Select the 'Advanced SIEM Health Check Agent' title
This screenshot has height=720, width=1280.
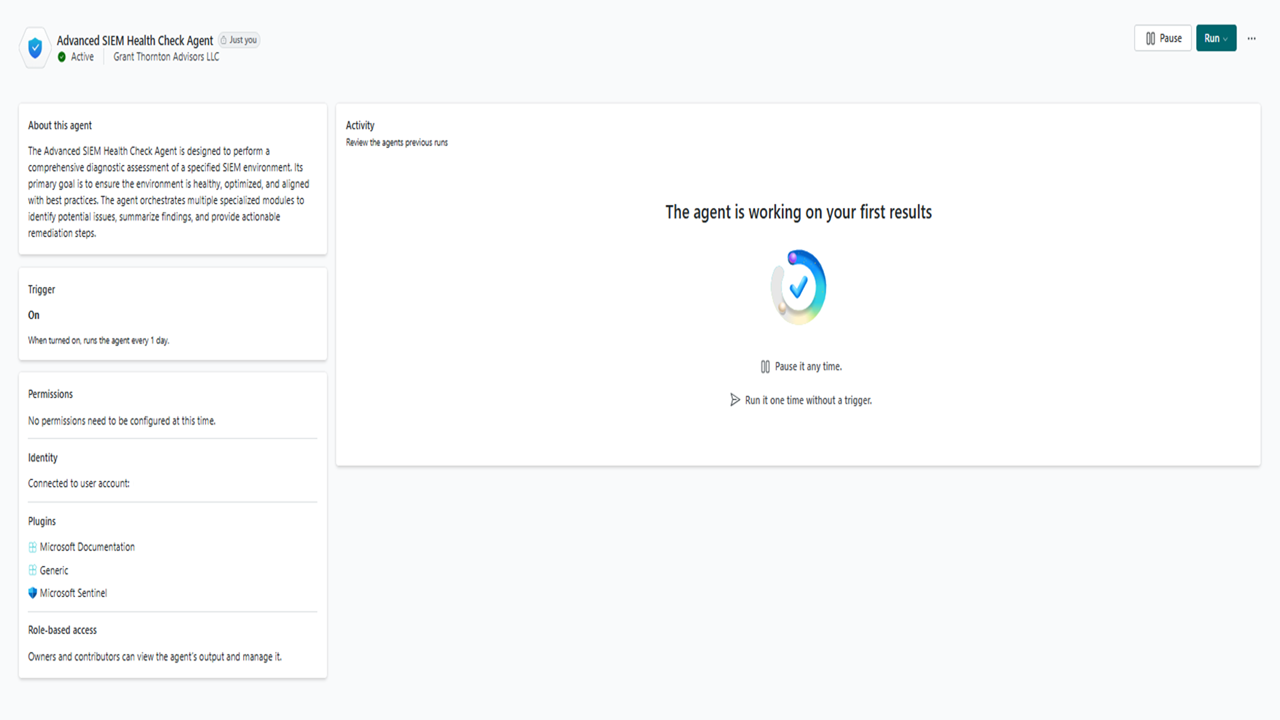coord(135,41)
